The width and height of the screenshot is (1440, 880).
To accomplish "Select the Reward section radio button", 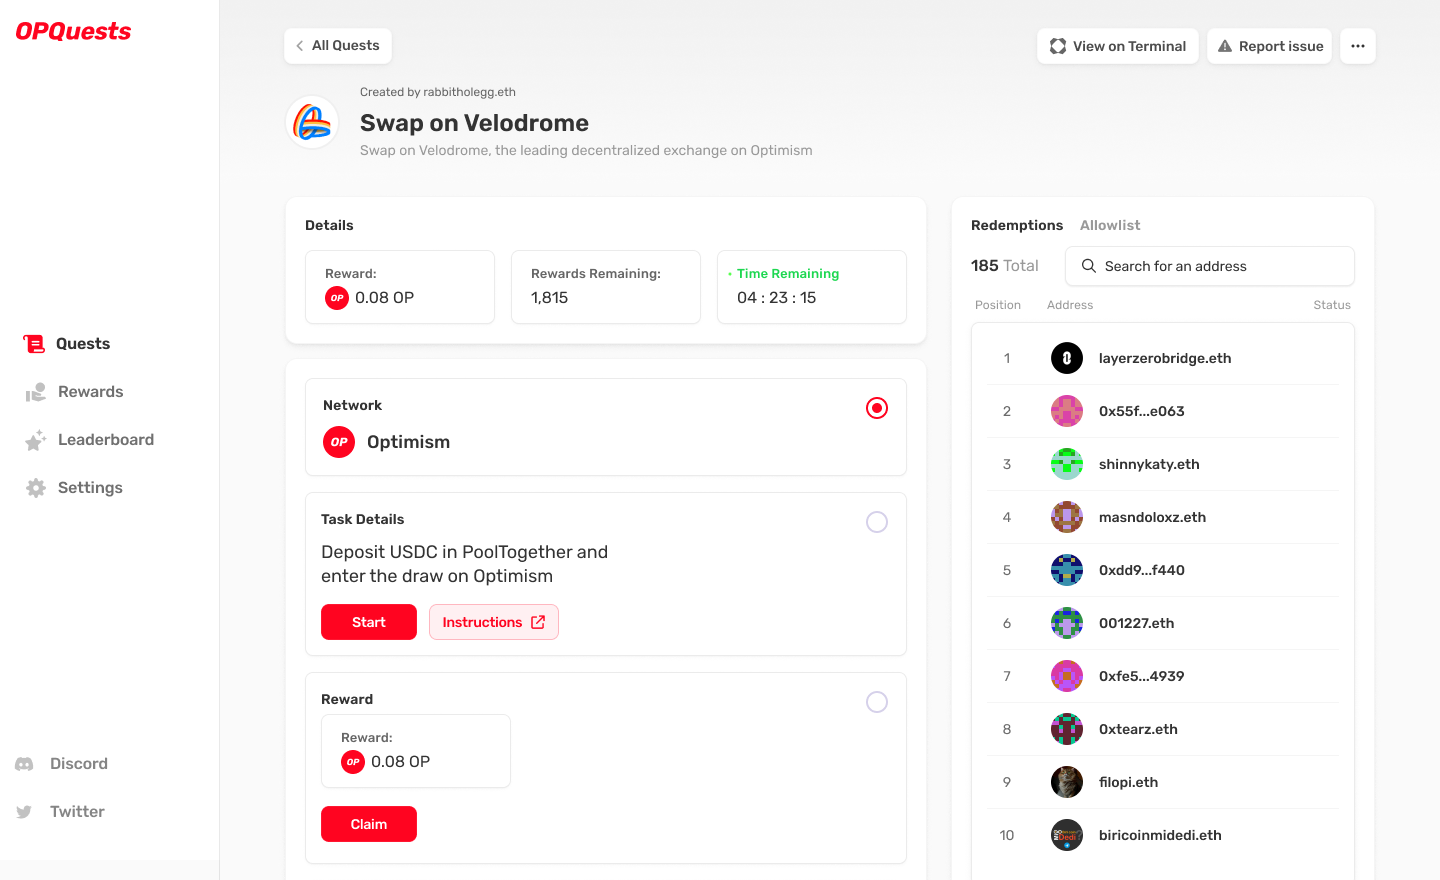I will pos(877,702).
